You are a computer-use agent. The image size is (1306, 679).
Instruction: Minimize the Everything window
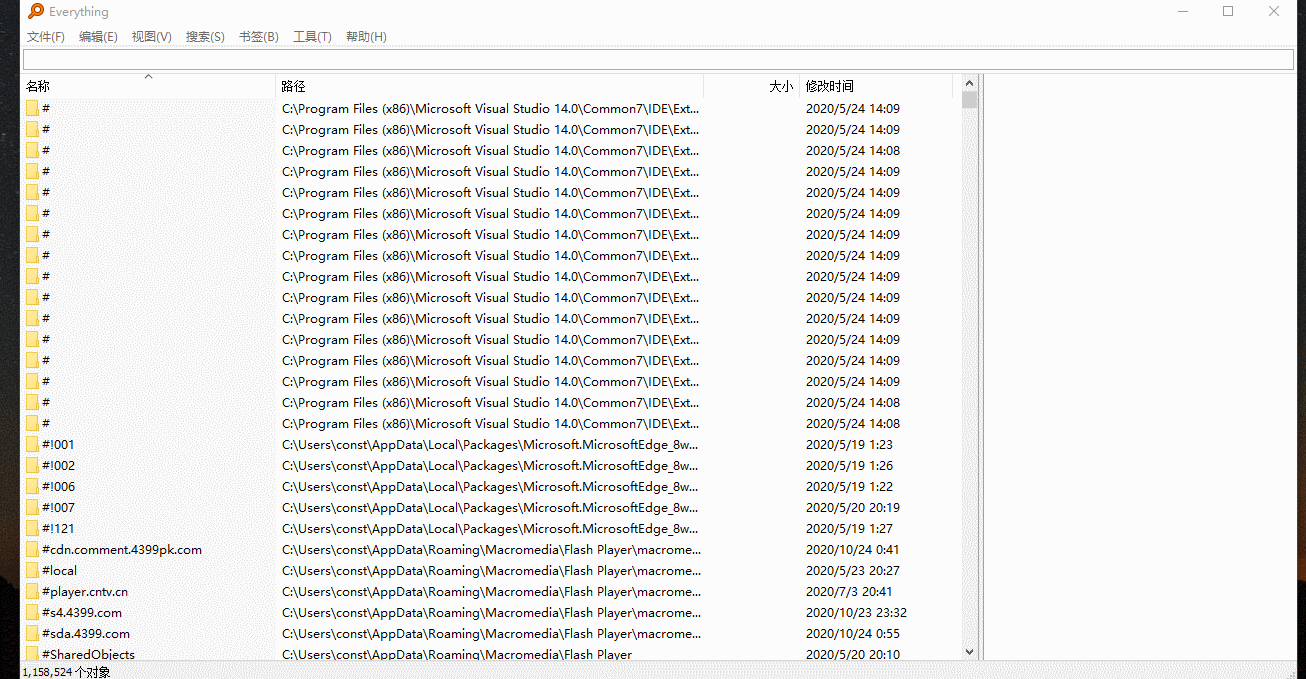1183,12
